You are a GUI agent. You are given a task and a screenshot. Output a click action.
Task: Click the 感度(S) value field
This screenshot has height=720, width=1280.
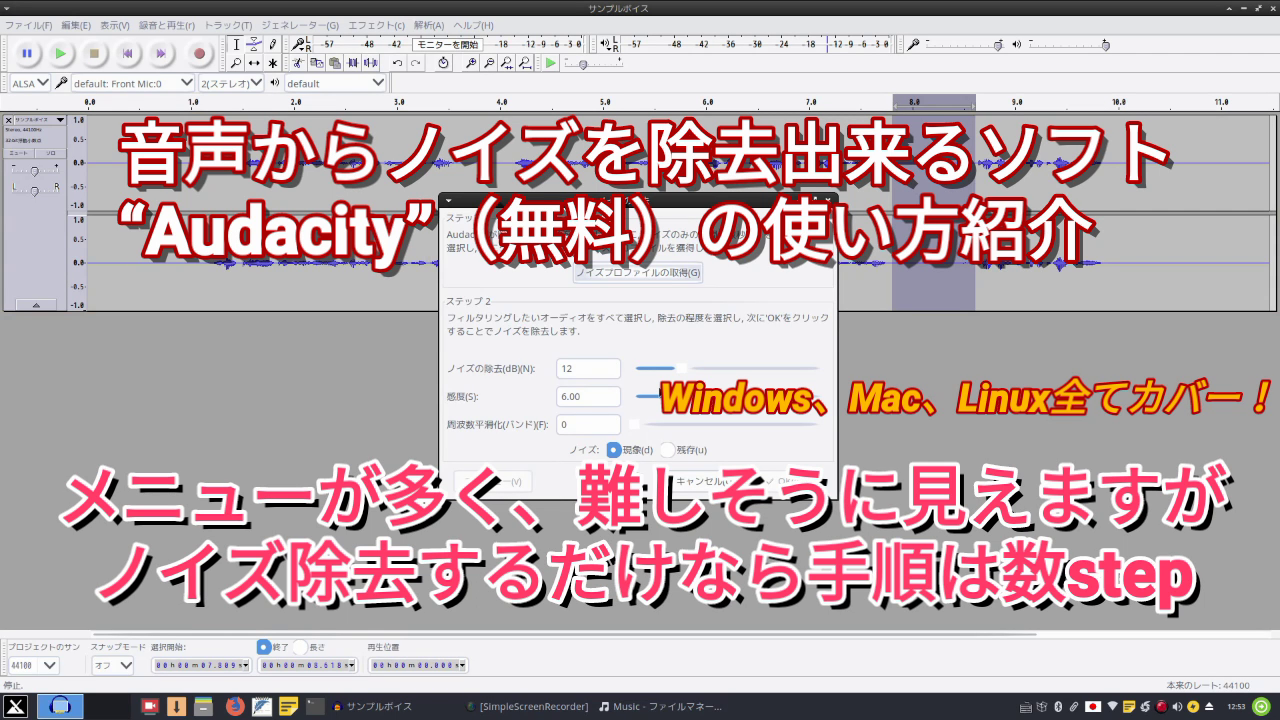tap(588, 396)
